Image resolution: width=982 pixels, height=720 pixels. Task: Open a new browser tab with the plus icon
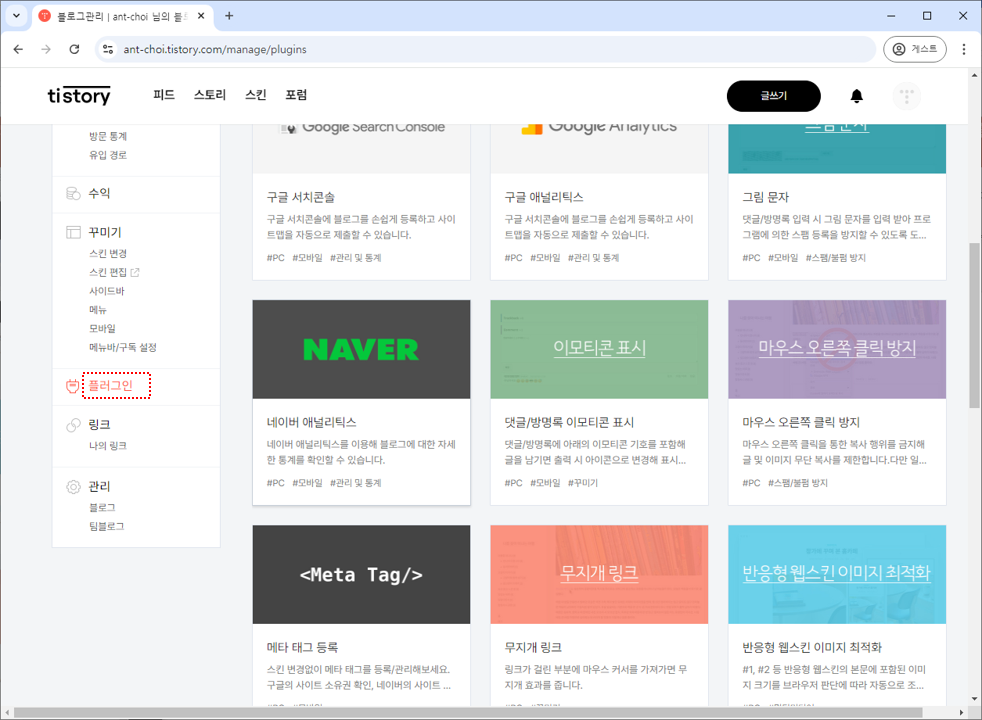(x=229, y=16)
